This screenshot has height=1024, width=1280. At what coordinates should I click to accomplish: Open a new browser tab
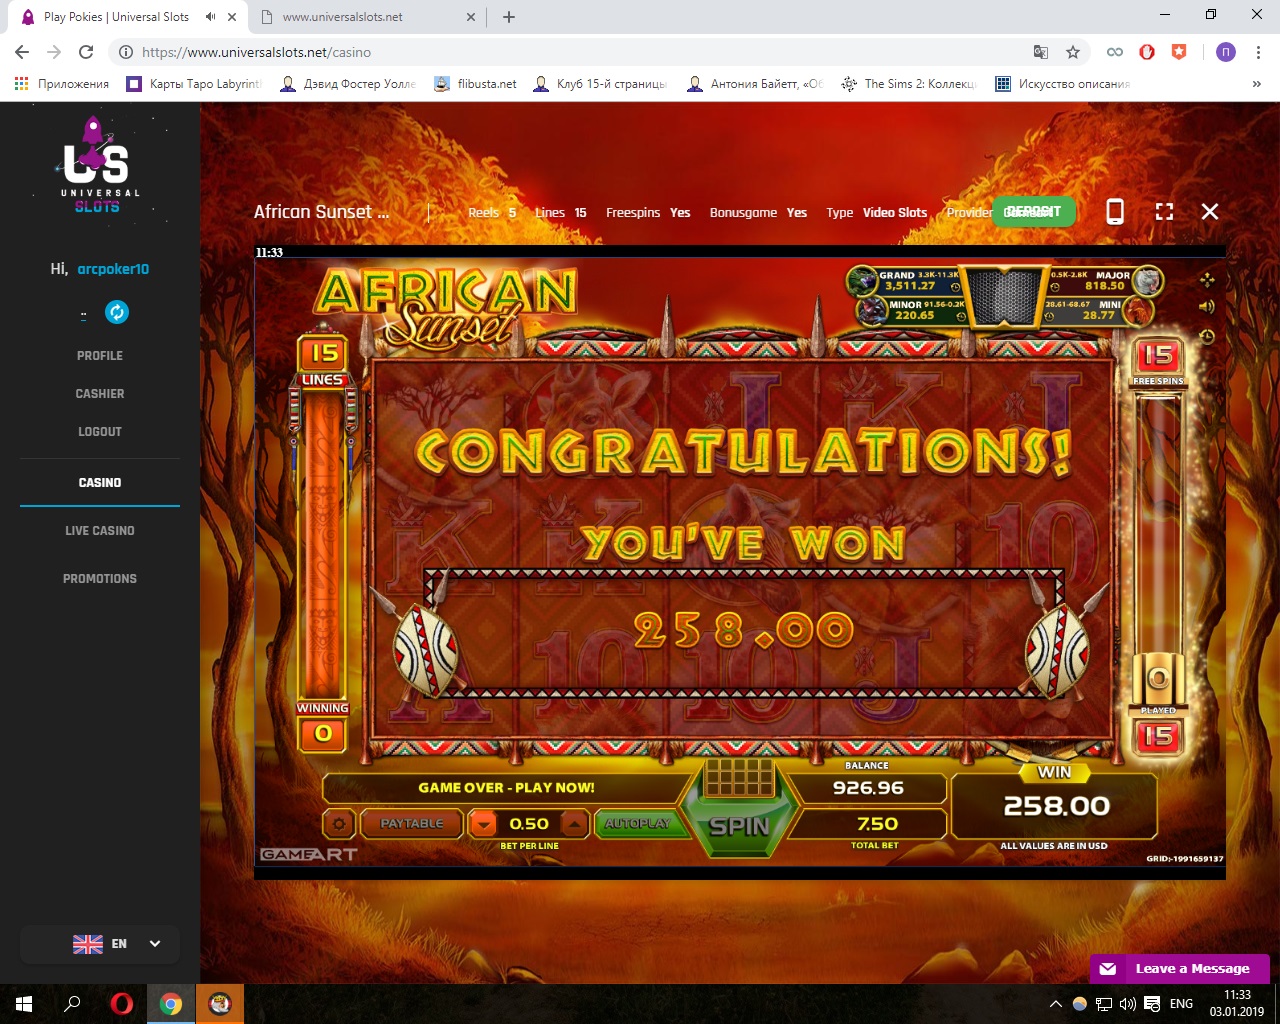click(509, 17)
